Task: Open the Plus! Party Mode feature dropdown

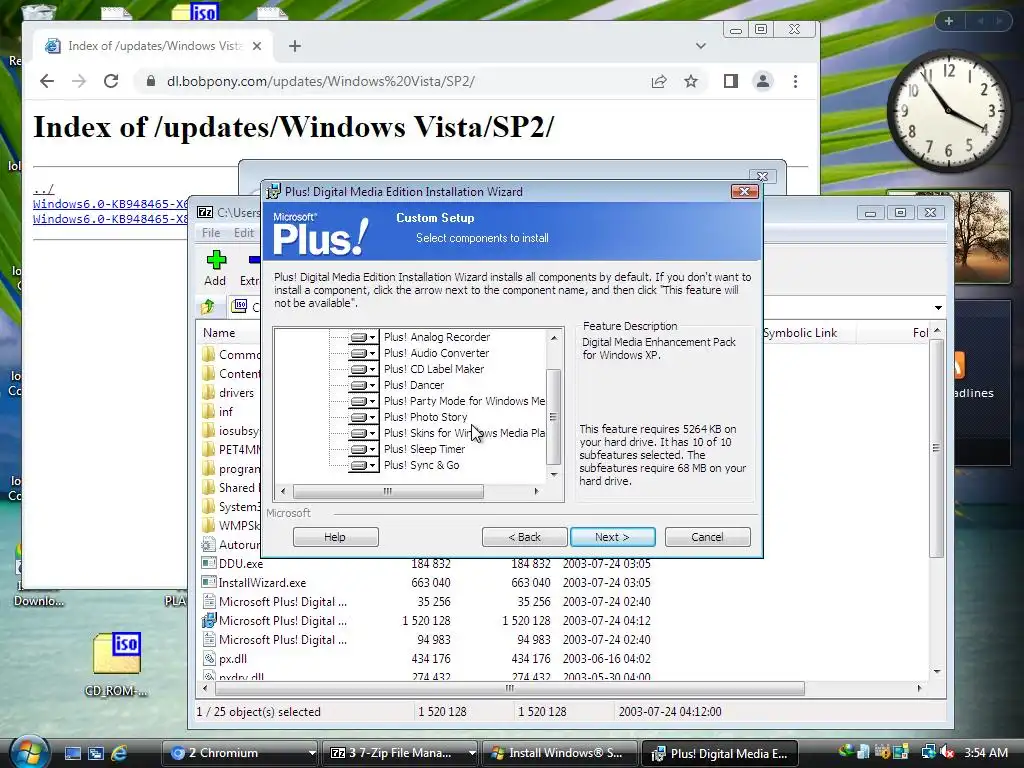Action: point(364,402)
